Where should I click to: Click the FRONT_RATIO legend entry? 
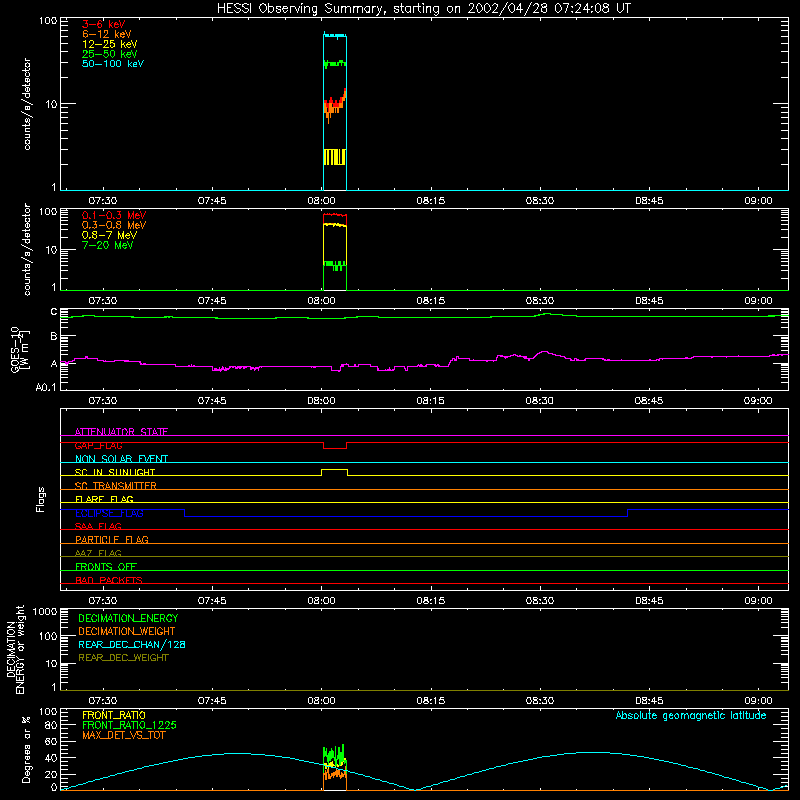pyautogui.click(x=114, y=715)
